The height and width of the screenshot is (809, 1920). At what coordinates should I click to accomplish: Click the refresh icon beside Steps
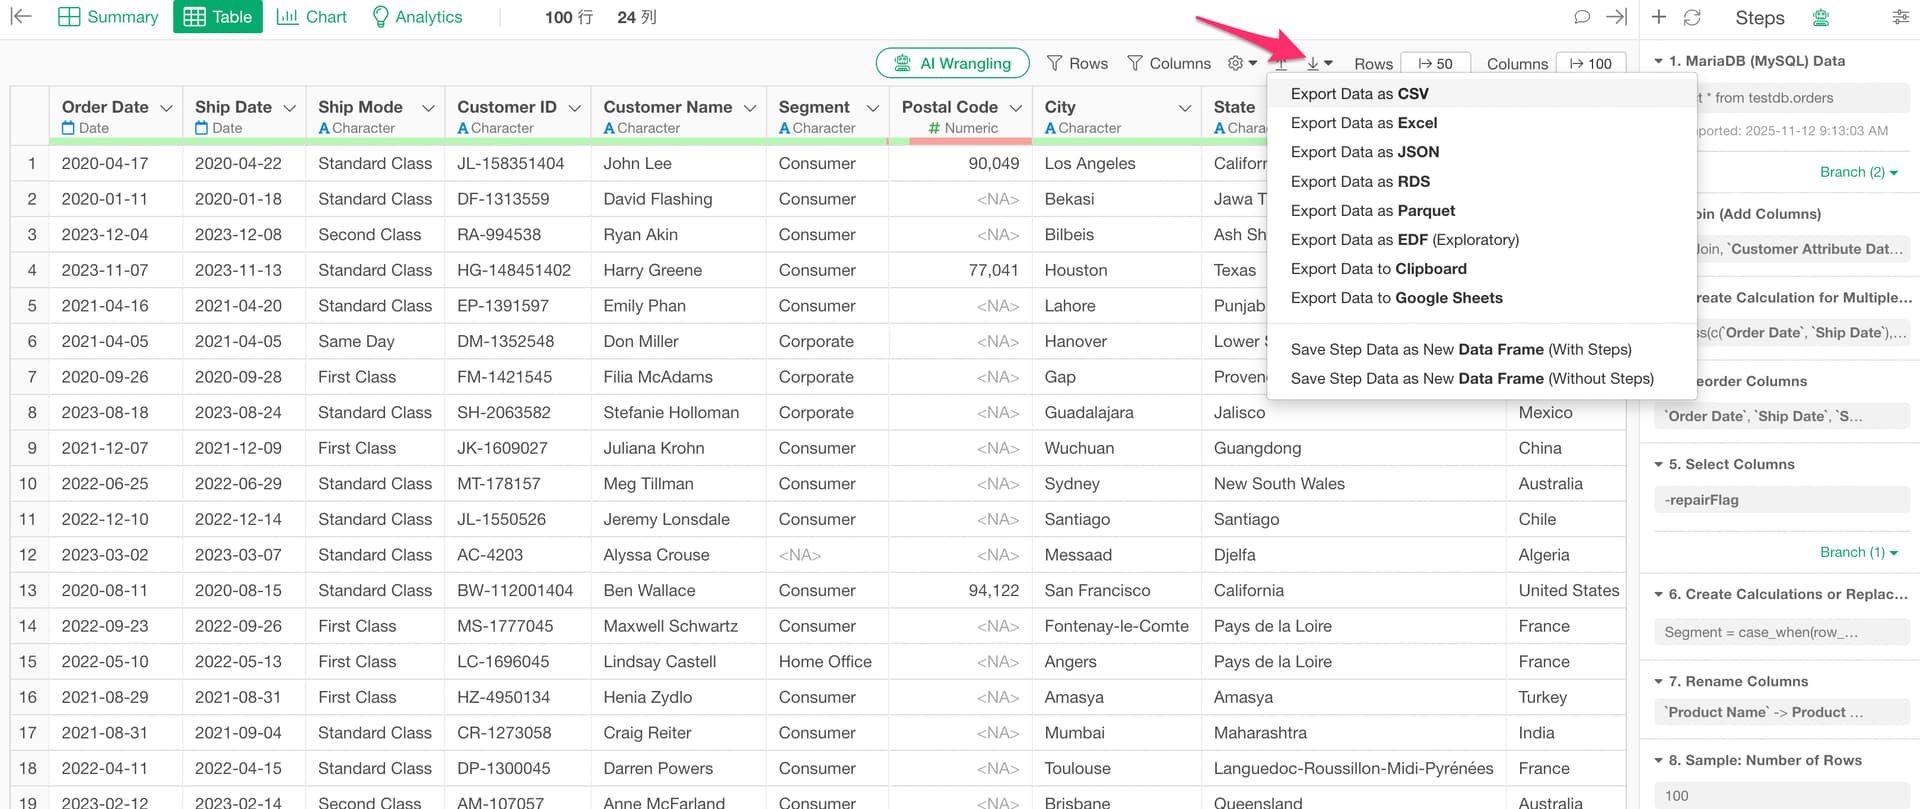click(1692, 17)
